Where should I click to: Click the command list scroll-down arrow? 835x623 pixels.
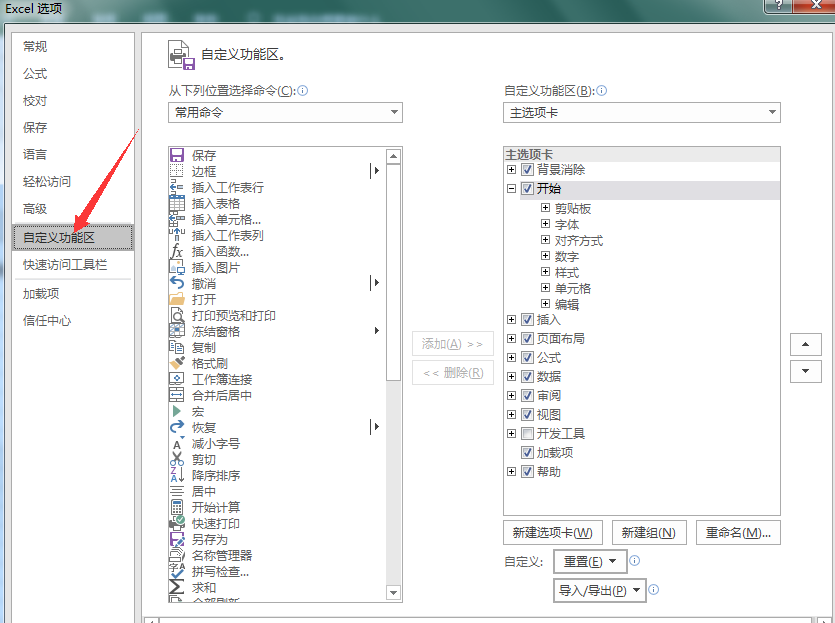394,593
